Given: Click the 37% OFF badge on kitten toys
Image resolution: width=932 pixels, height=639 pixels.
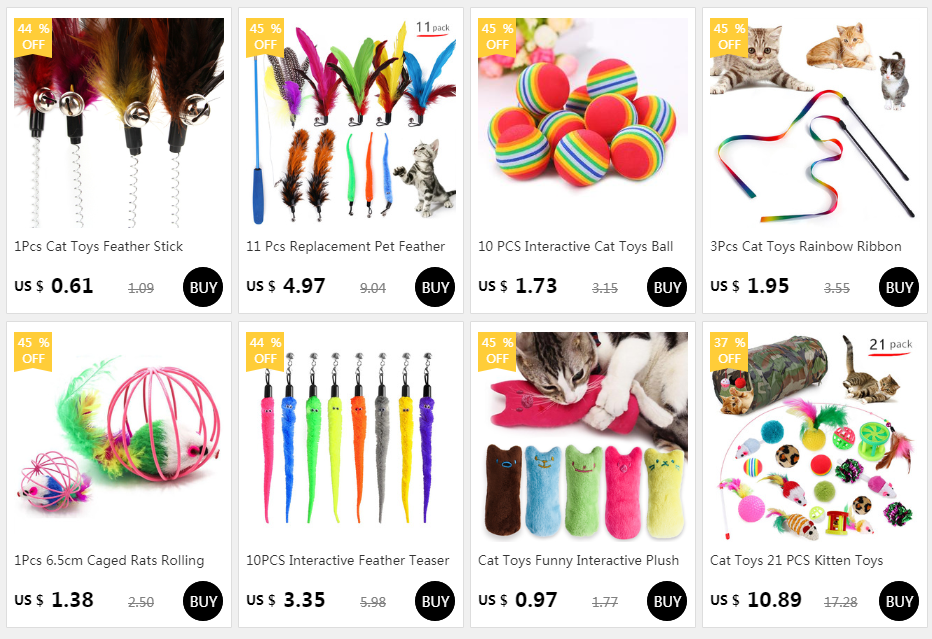Looking at the screenshot, I should (x=729, y=351).
